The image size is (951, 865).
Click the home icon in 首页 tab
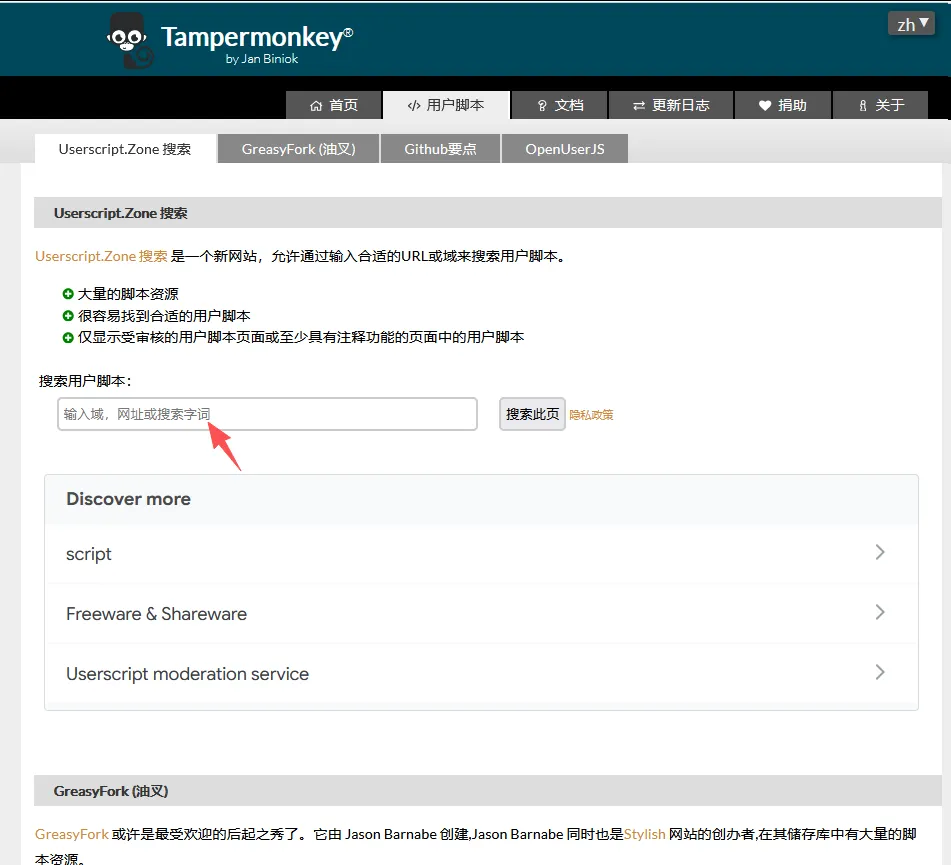[x=316, y=106]
